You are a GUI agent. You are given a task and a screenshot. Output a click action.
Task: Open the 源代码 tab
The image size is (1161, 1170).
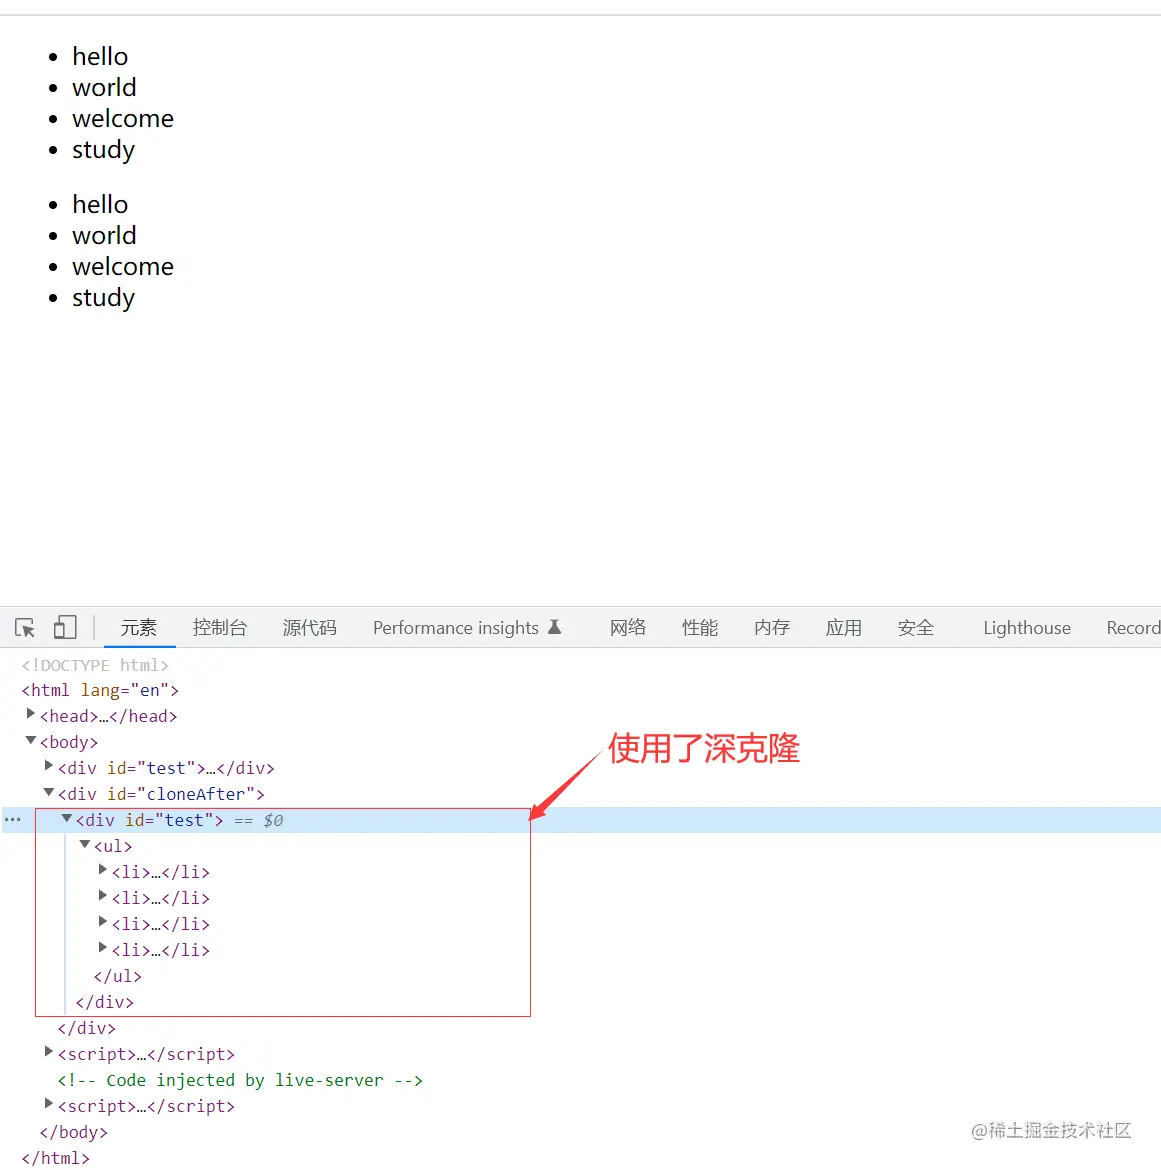(x=310, y=628)
